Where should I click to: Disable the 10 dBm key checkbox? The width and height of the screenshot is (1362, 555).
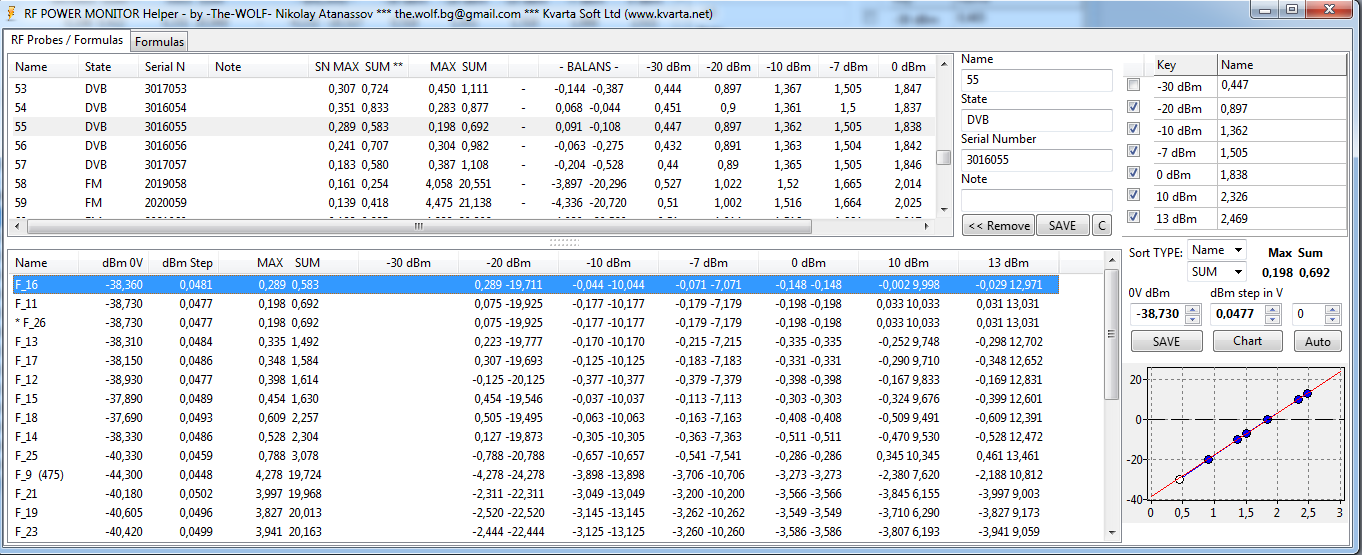1133,196
